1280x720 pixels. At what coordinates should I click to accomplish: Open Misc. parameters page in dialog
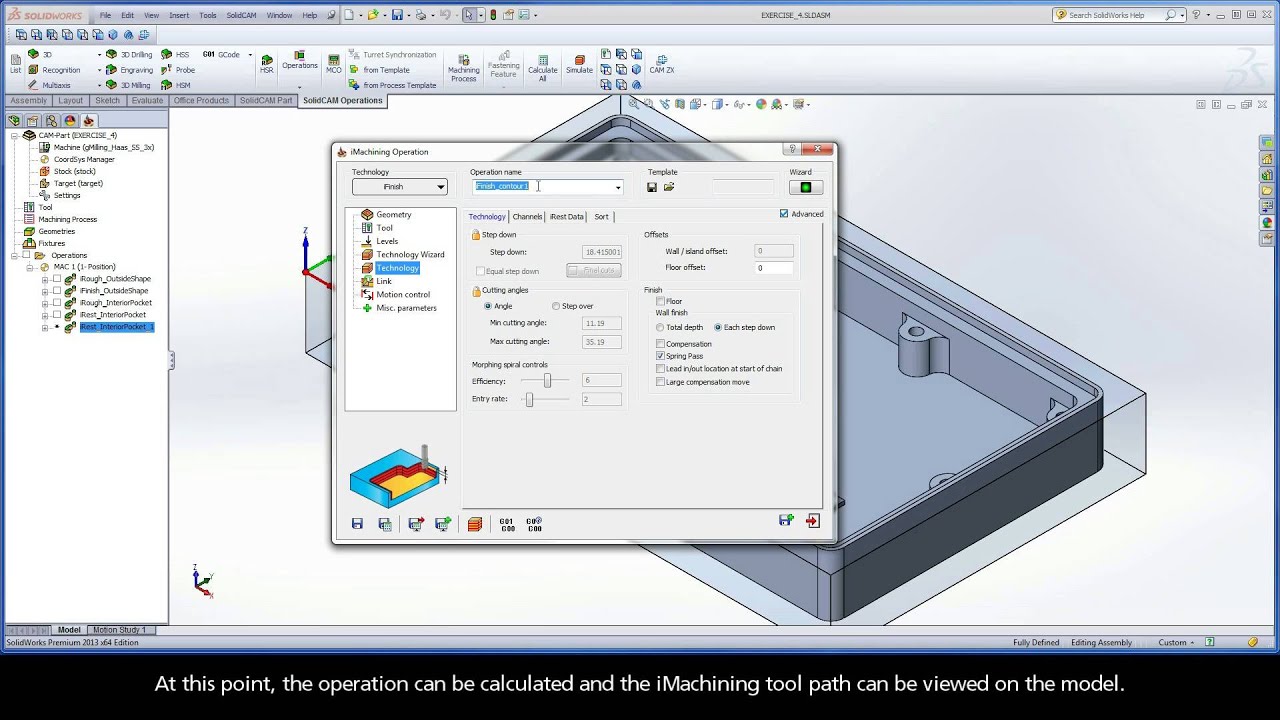pos(406,308)
